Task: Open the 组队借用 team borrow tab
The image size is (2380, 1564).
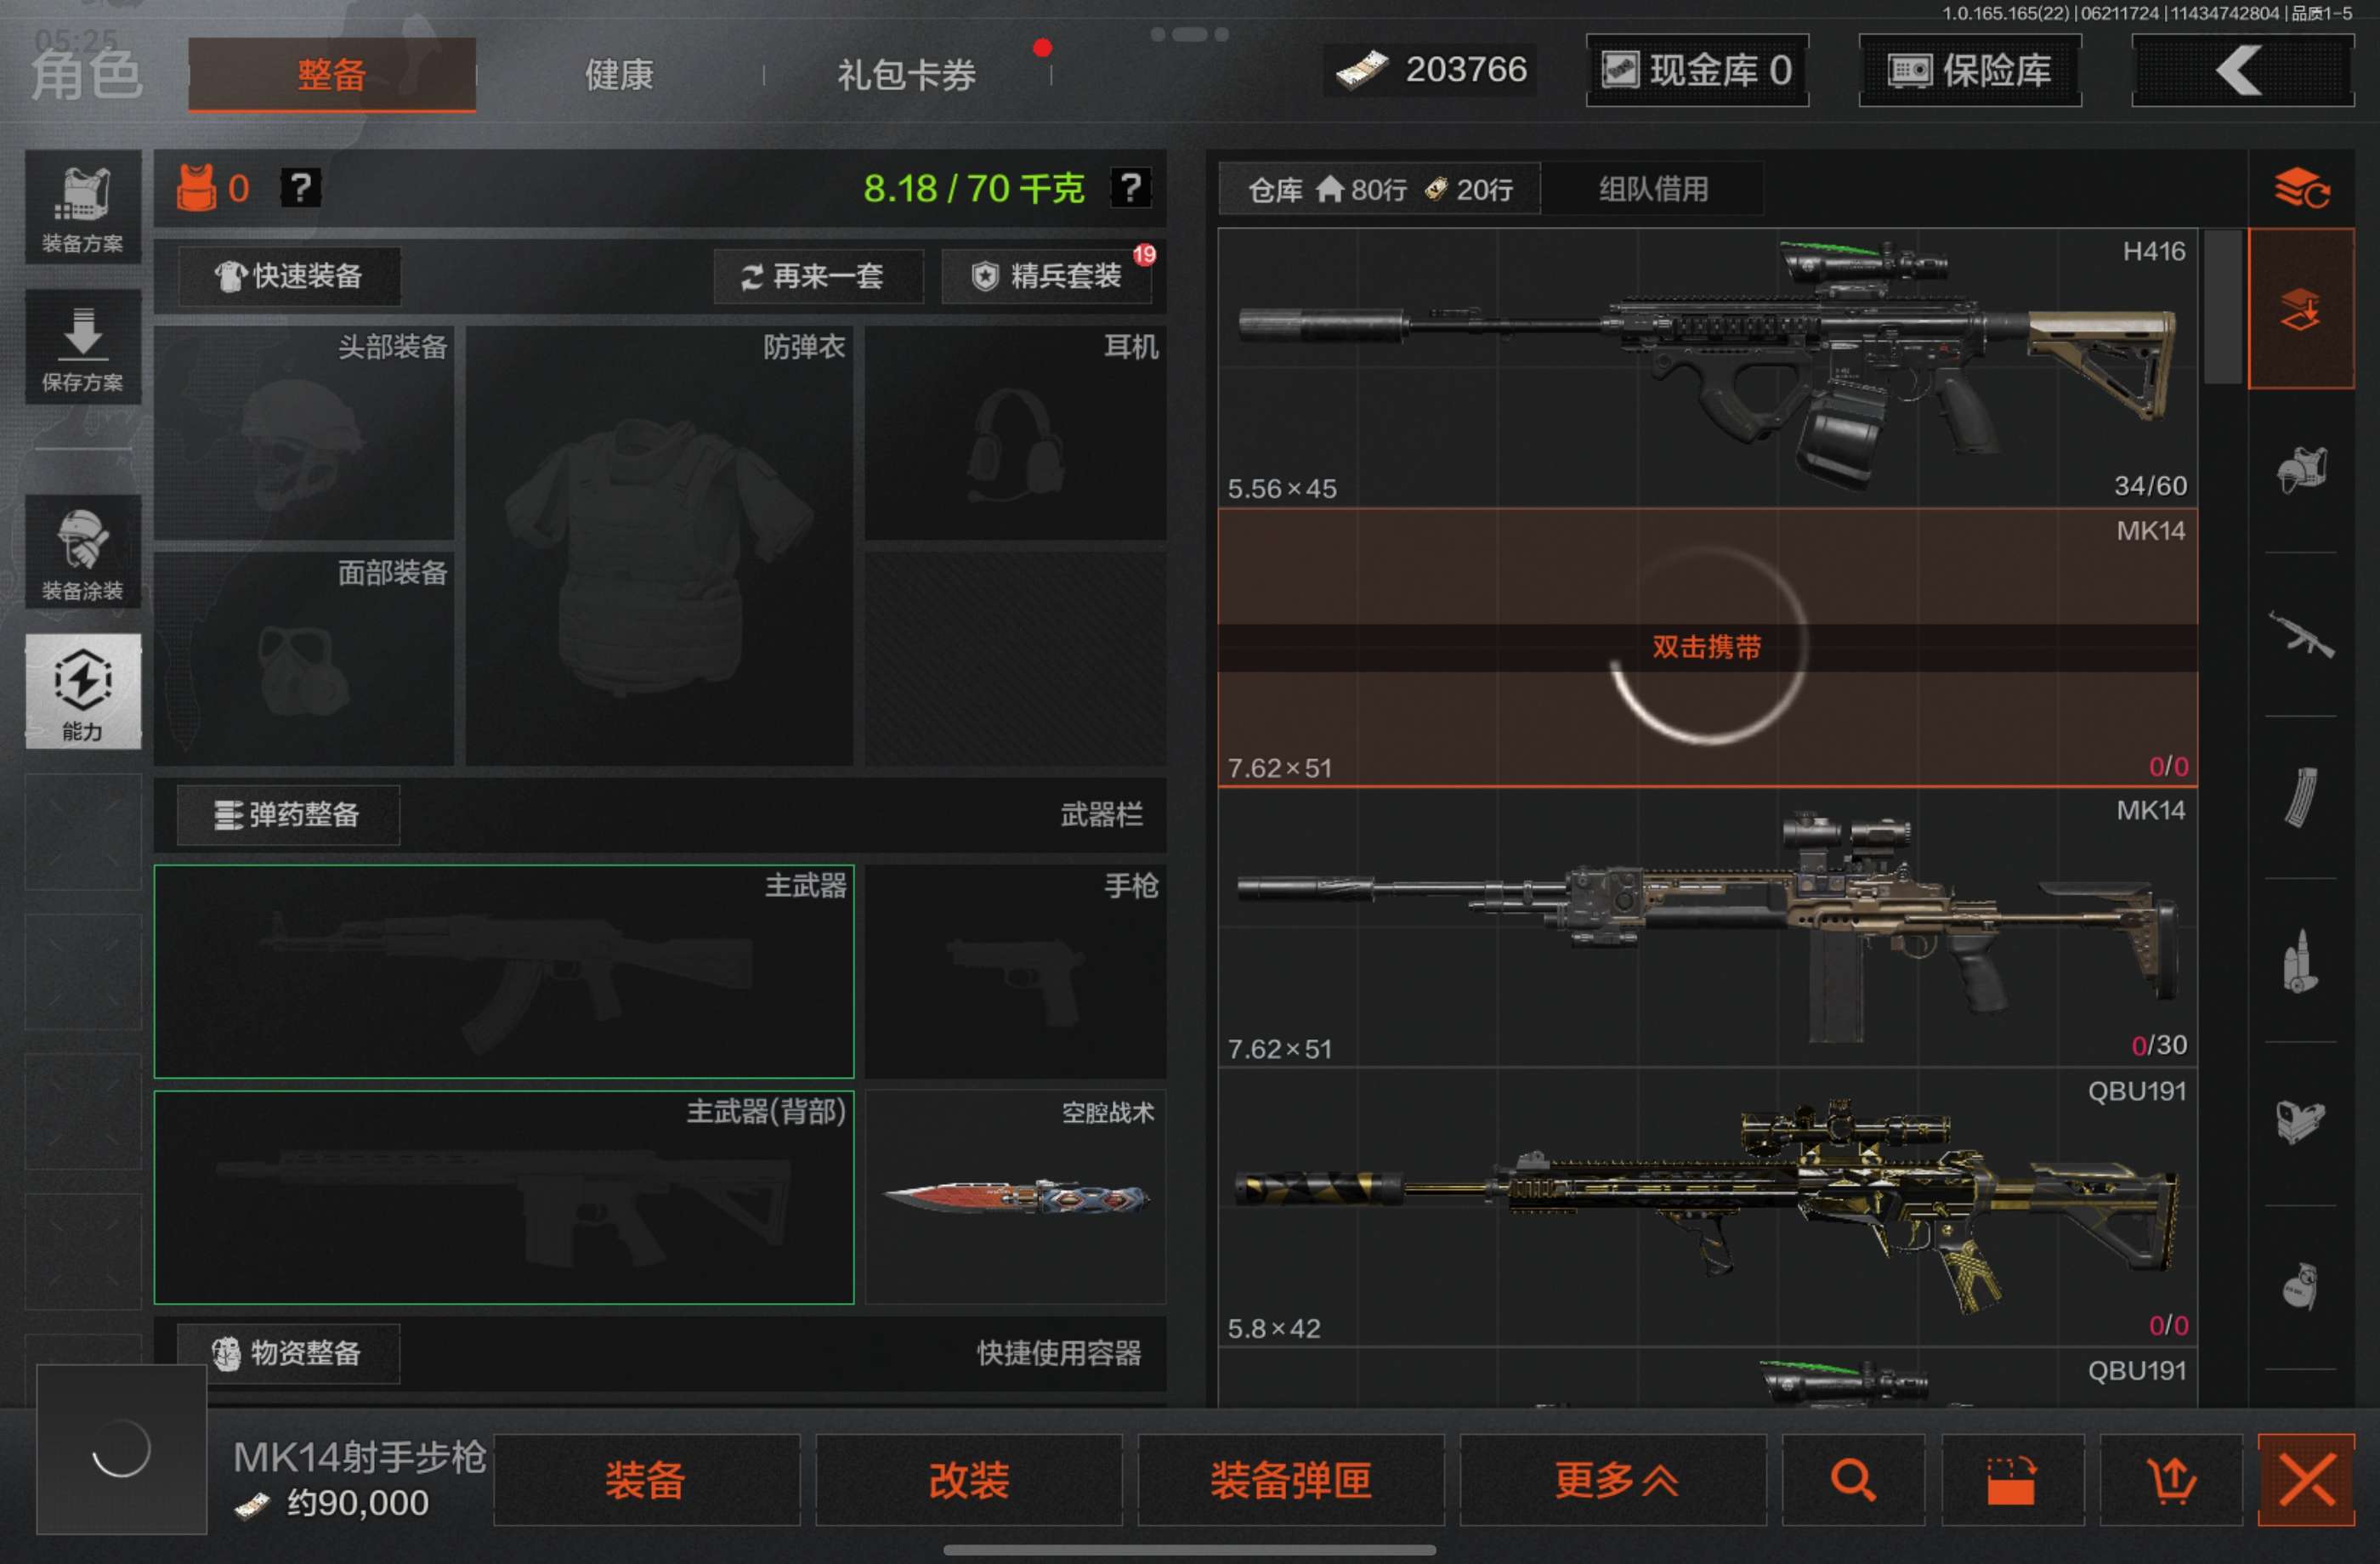Action: (1653, 189)
